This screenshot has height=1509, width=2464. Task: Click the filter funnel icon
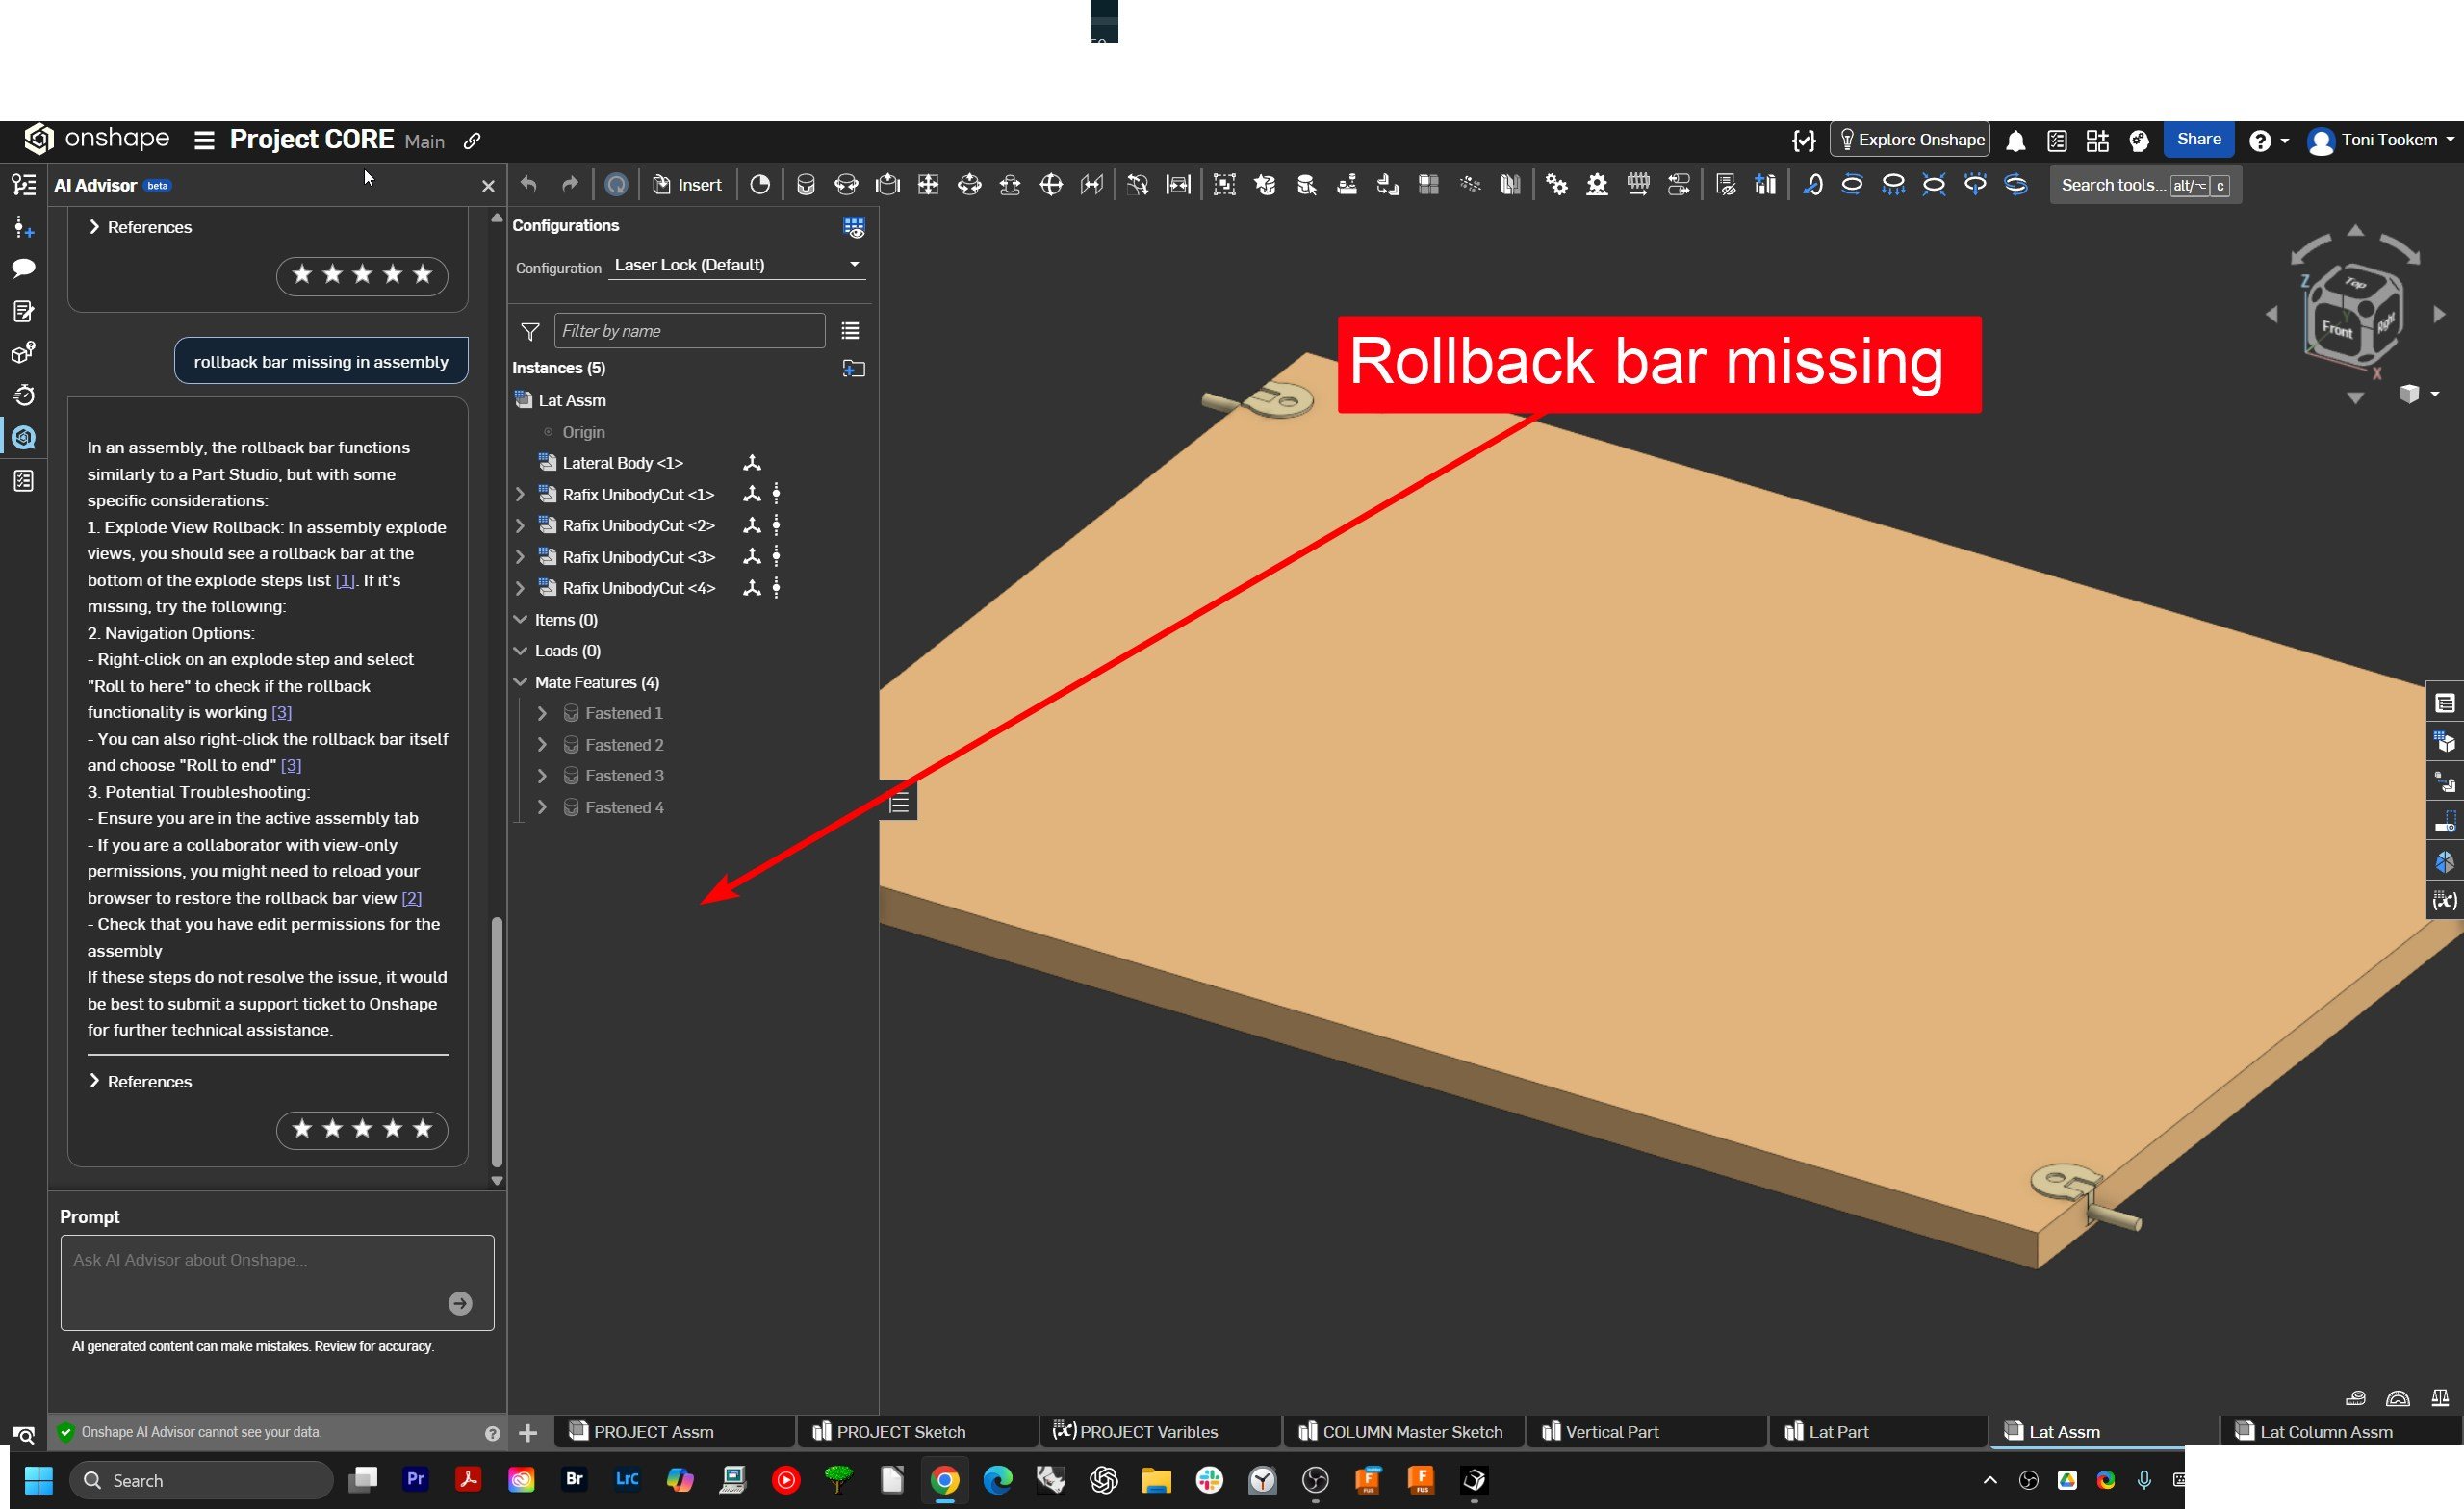[530, 331]
